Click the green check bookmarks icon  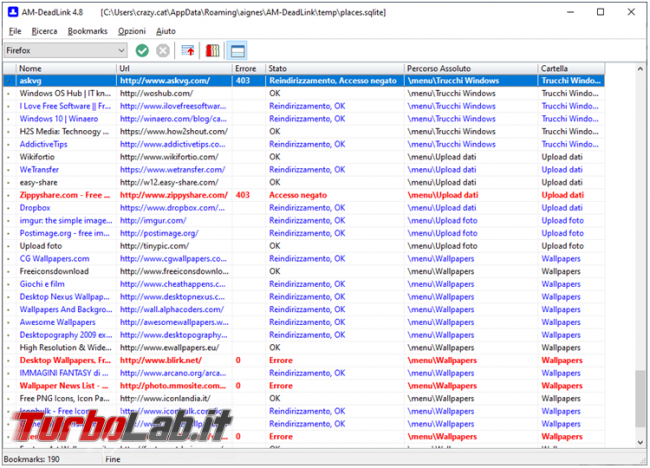coord(142,51)
